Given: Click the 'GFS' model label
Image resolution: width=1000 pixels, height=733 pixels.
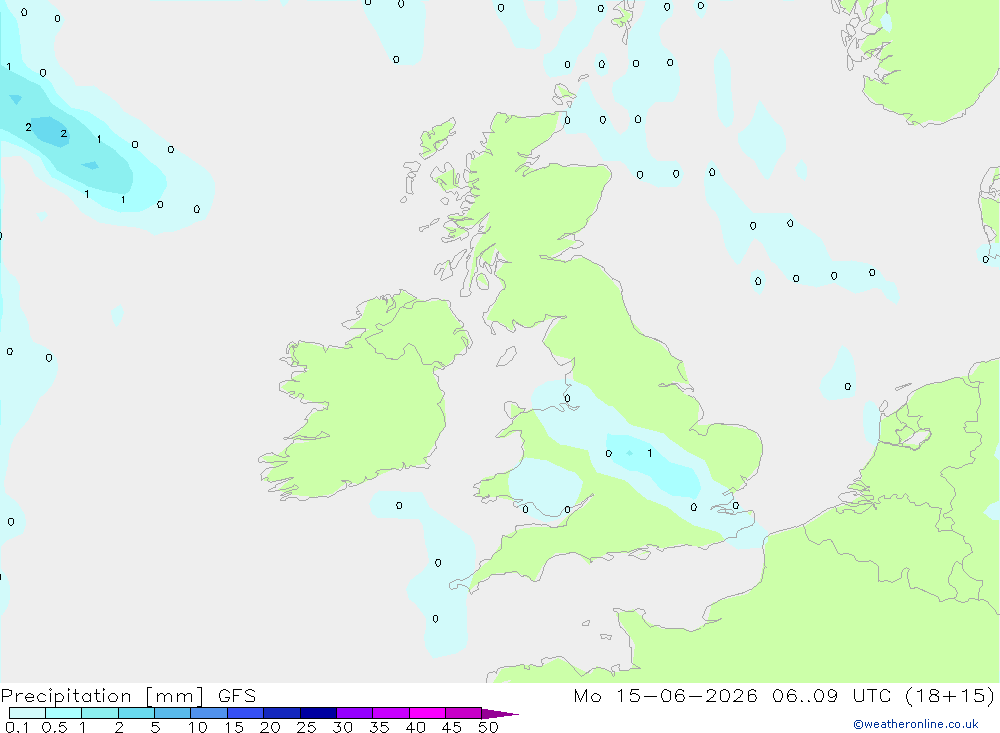Looking at the screenshot, I should (237, 696).
